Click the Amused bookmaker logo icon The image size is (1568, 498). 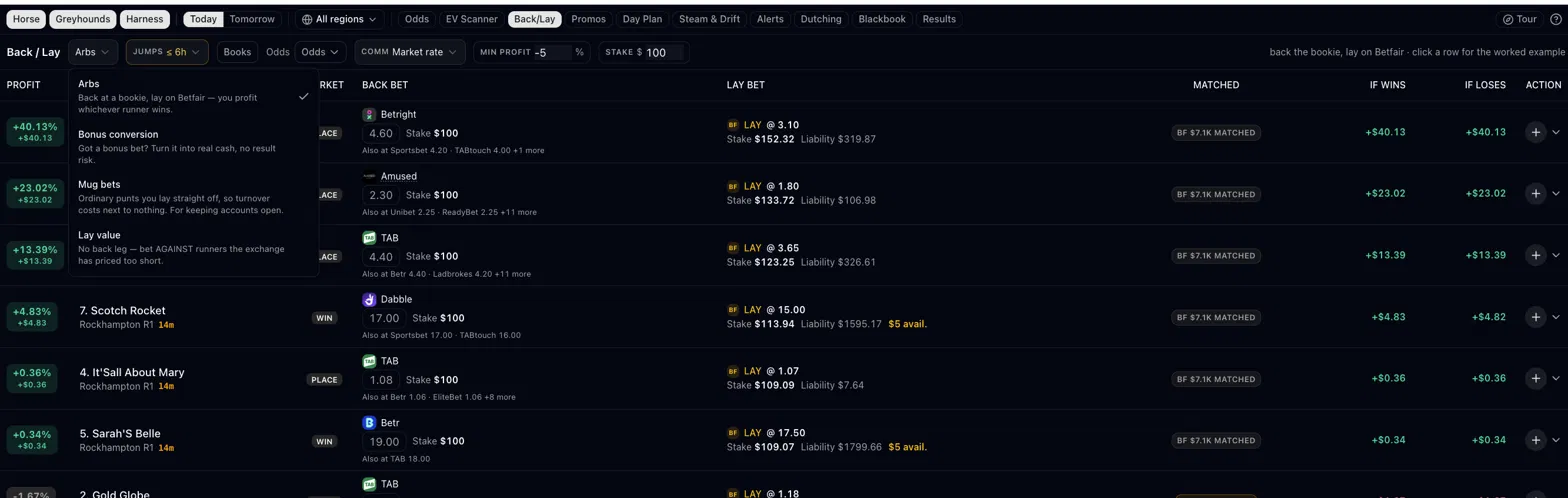pyautogui.click(x=369, y=176)
